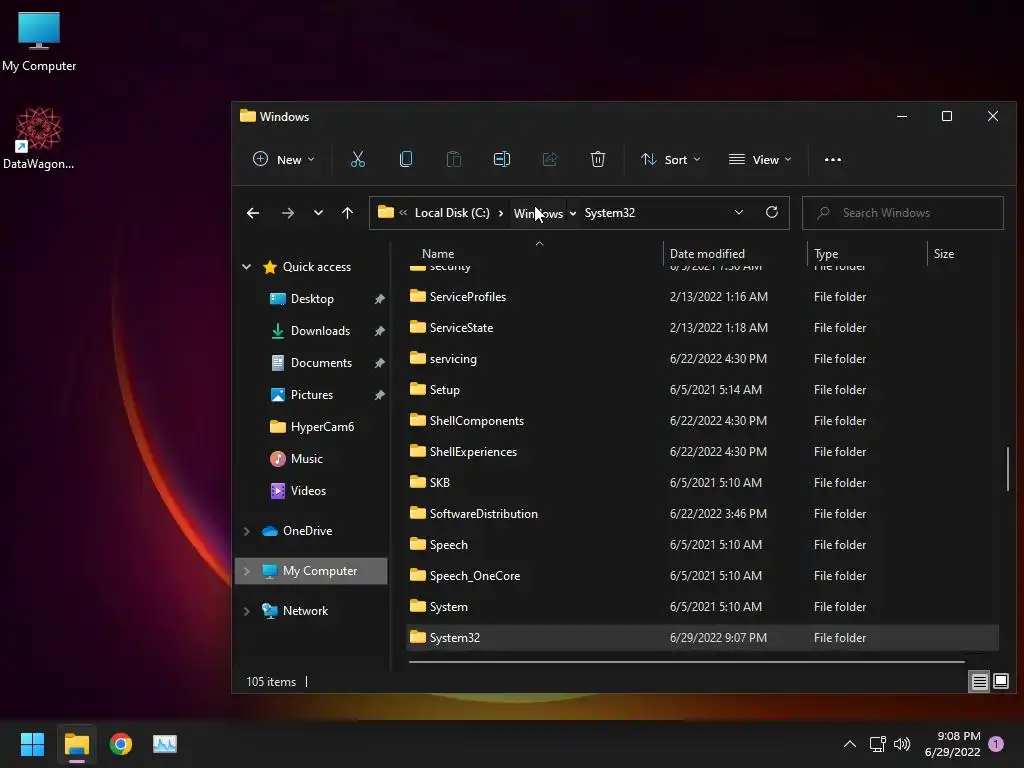Click the Share icon in toolbar

(x=550, y=159)
